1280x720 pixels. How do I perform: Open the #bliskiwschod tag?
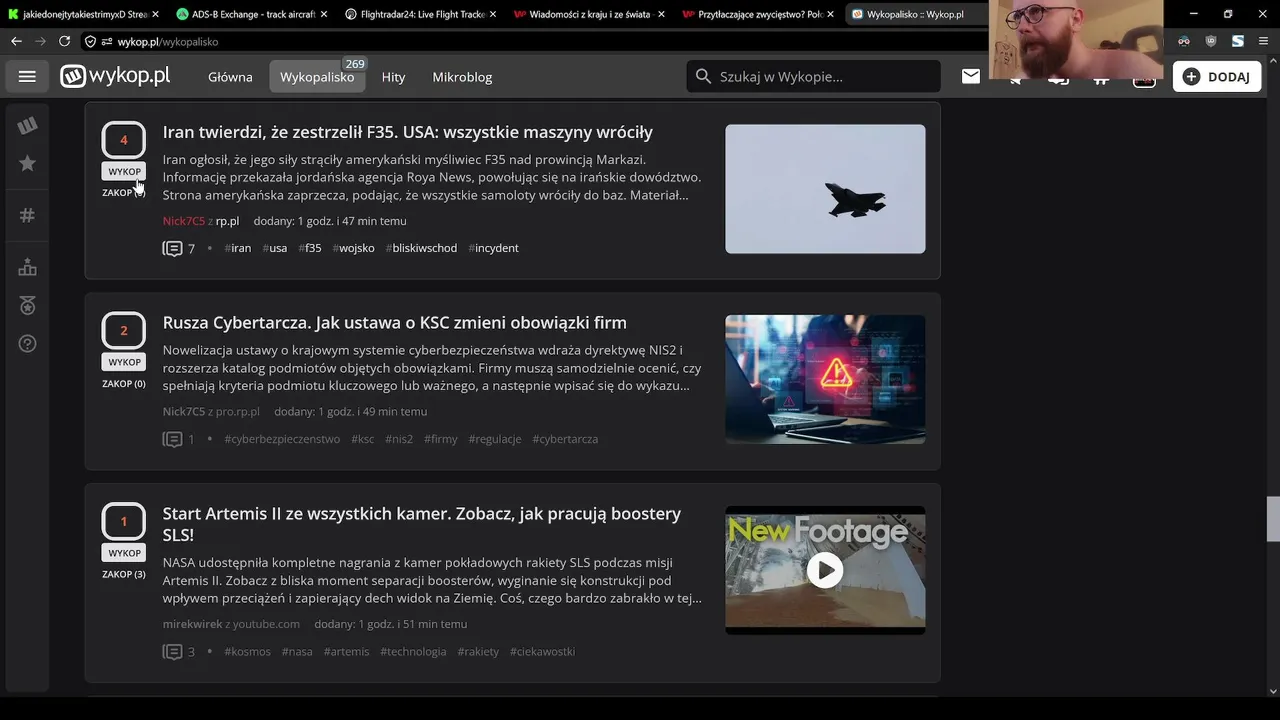pyautogui.click(x=421, y=248)
